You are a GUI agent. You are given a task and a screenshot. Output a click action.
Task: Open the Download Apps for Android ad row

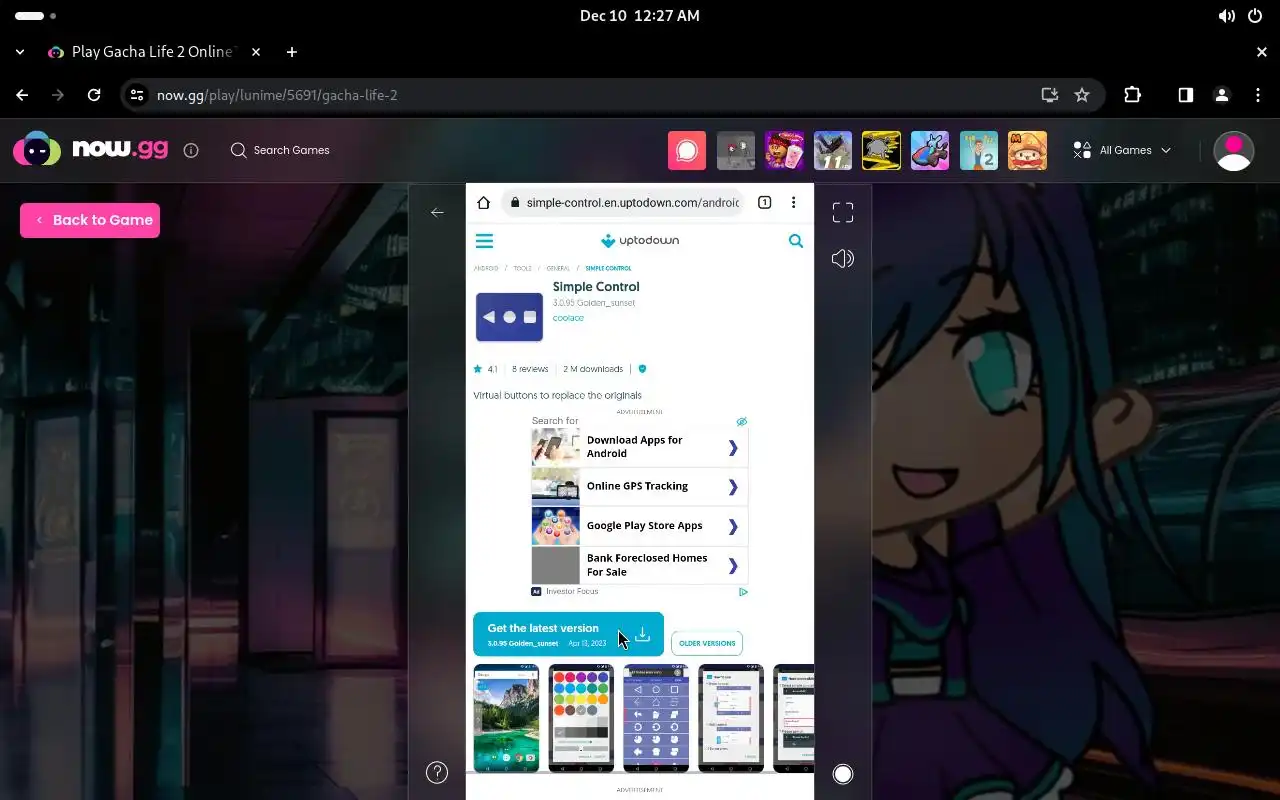pyautogui.click(x=639, y=447)
